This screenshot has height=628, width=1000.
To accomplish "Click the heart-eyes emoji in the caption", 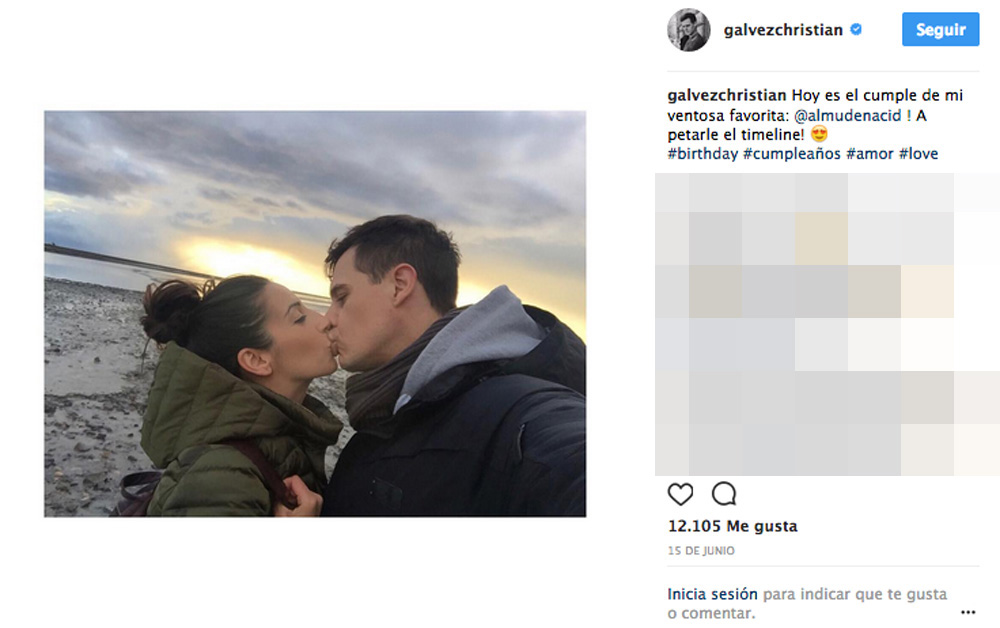I will coord(819,134).
